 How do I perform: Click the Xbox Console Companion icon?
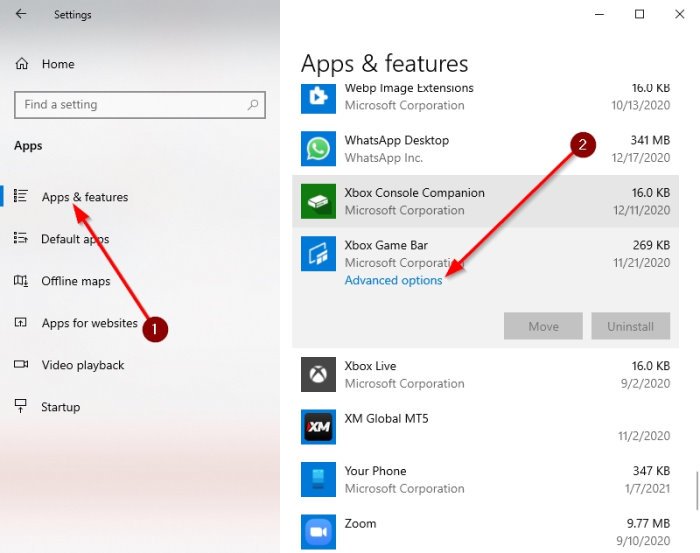click(x=318, y=201)
